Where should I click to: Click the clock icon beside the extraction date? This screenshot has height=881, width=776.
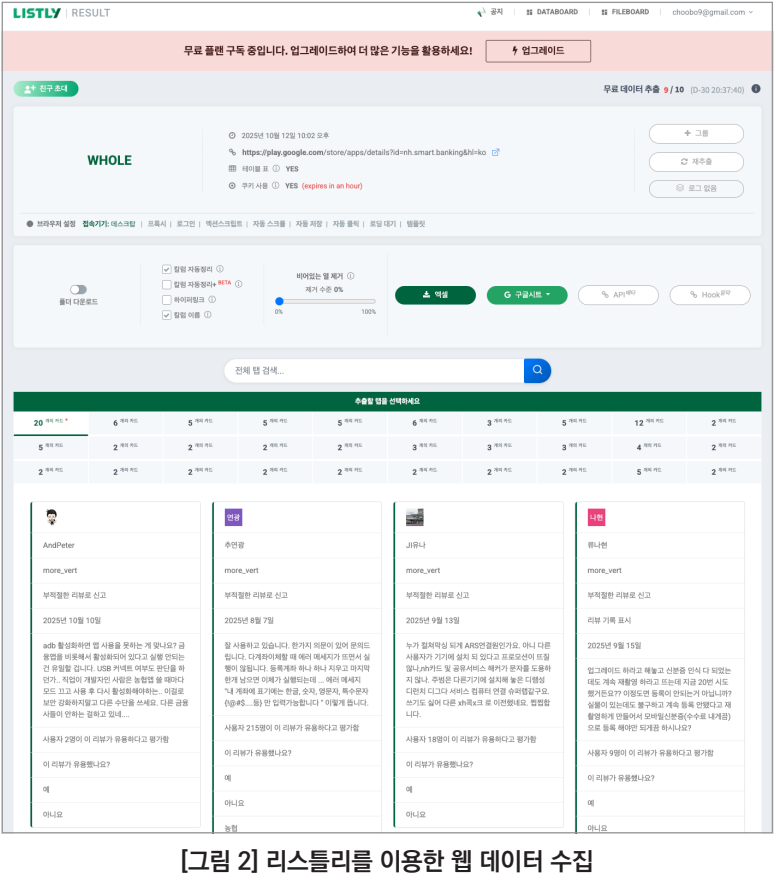coord(232,135)
